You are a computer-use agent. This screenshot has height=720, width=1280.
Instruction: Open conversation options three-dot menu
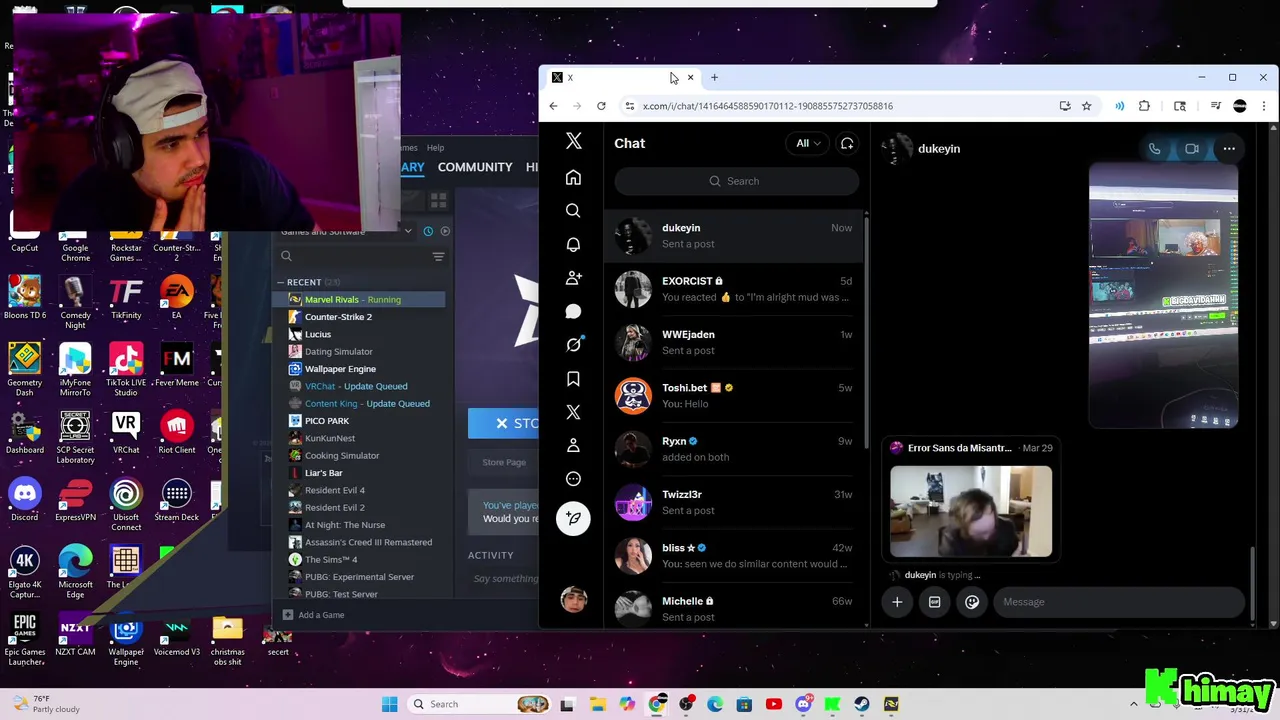pos(1229,149)
